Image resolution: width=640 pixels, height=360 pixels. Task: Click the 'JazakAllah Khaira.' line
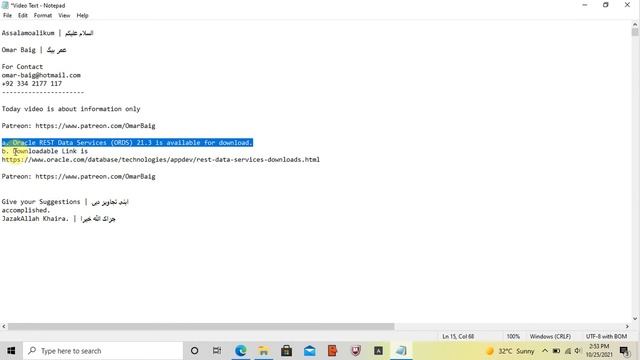[x=58, y=219]
